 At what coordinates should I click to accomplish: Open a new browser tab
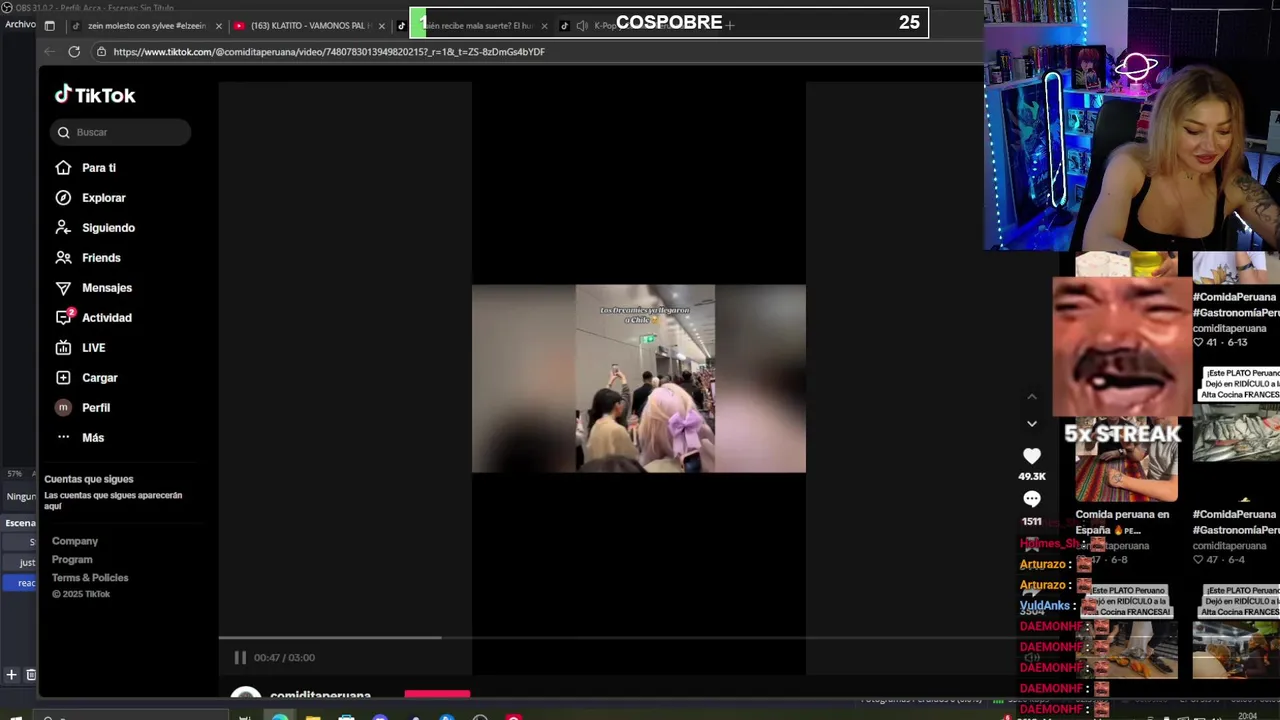(730, 25)
